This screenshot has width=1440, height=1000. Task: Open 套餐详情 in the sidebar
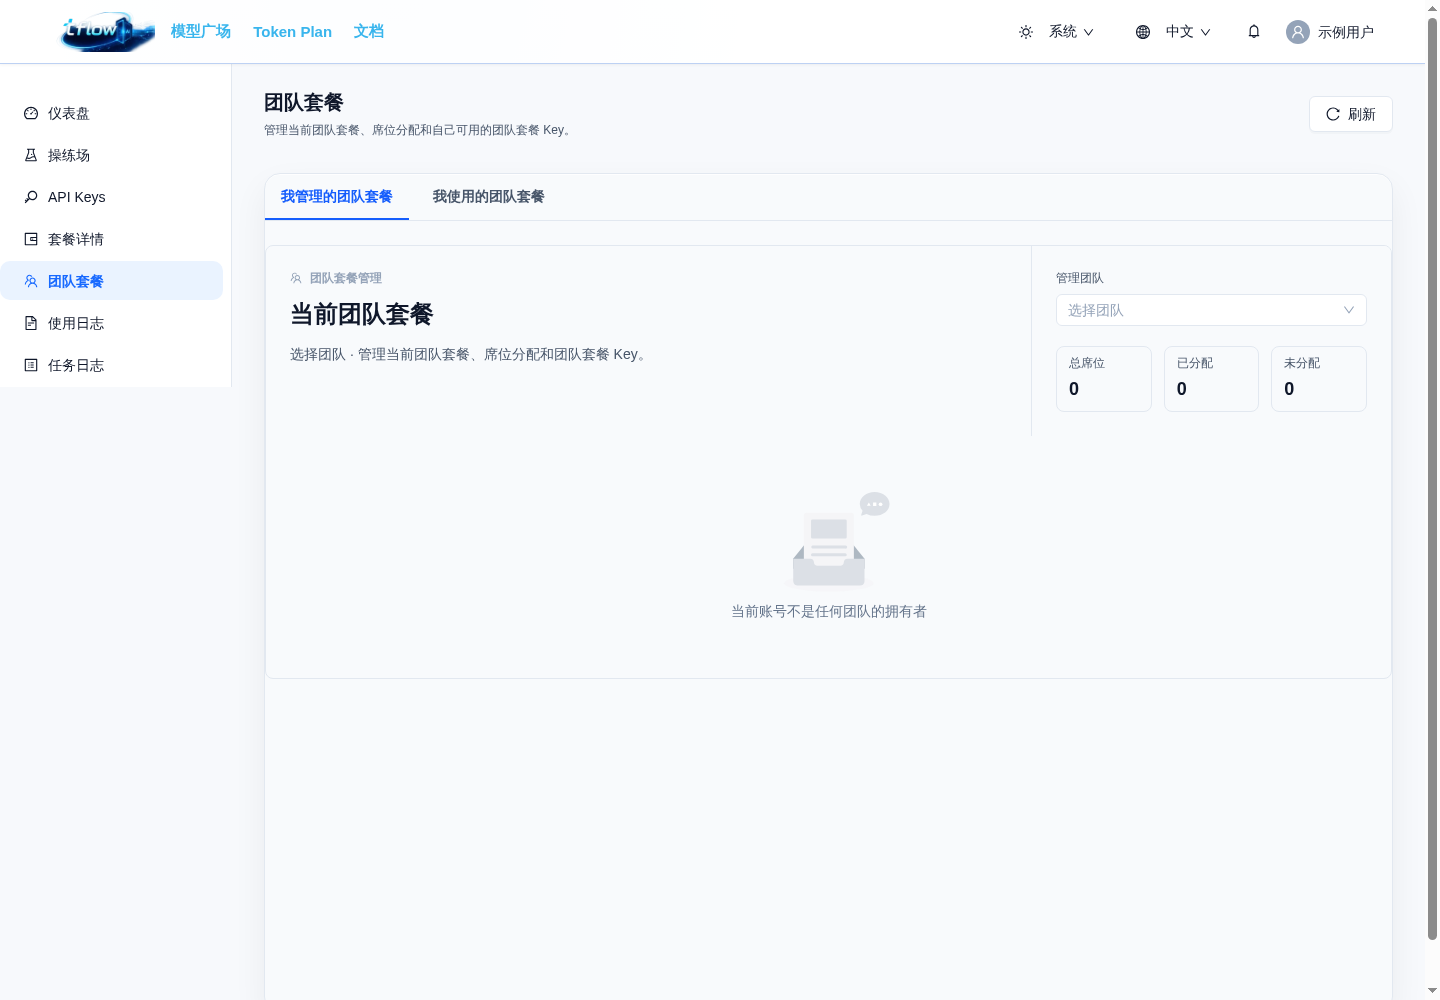pos(112,239)
